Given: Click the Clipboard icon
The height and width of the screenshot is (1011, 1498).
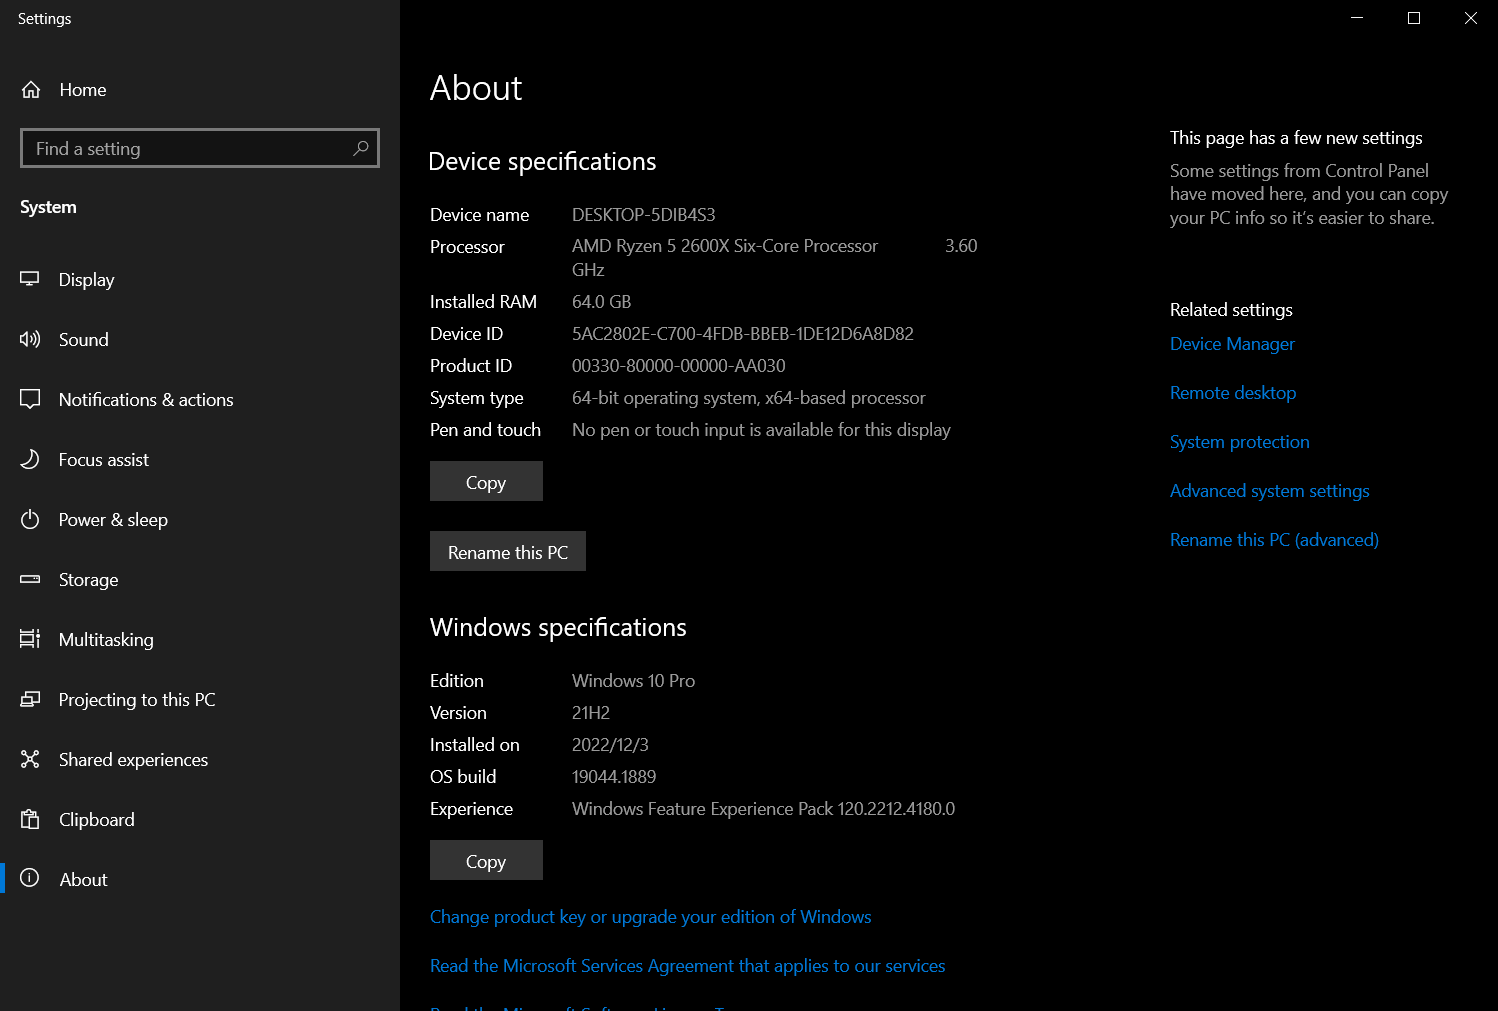Looking at the screenshot, I should click(30, 819).
